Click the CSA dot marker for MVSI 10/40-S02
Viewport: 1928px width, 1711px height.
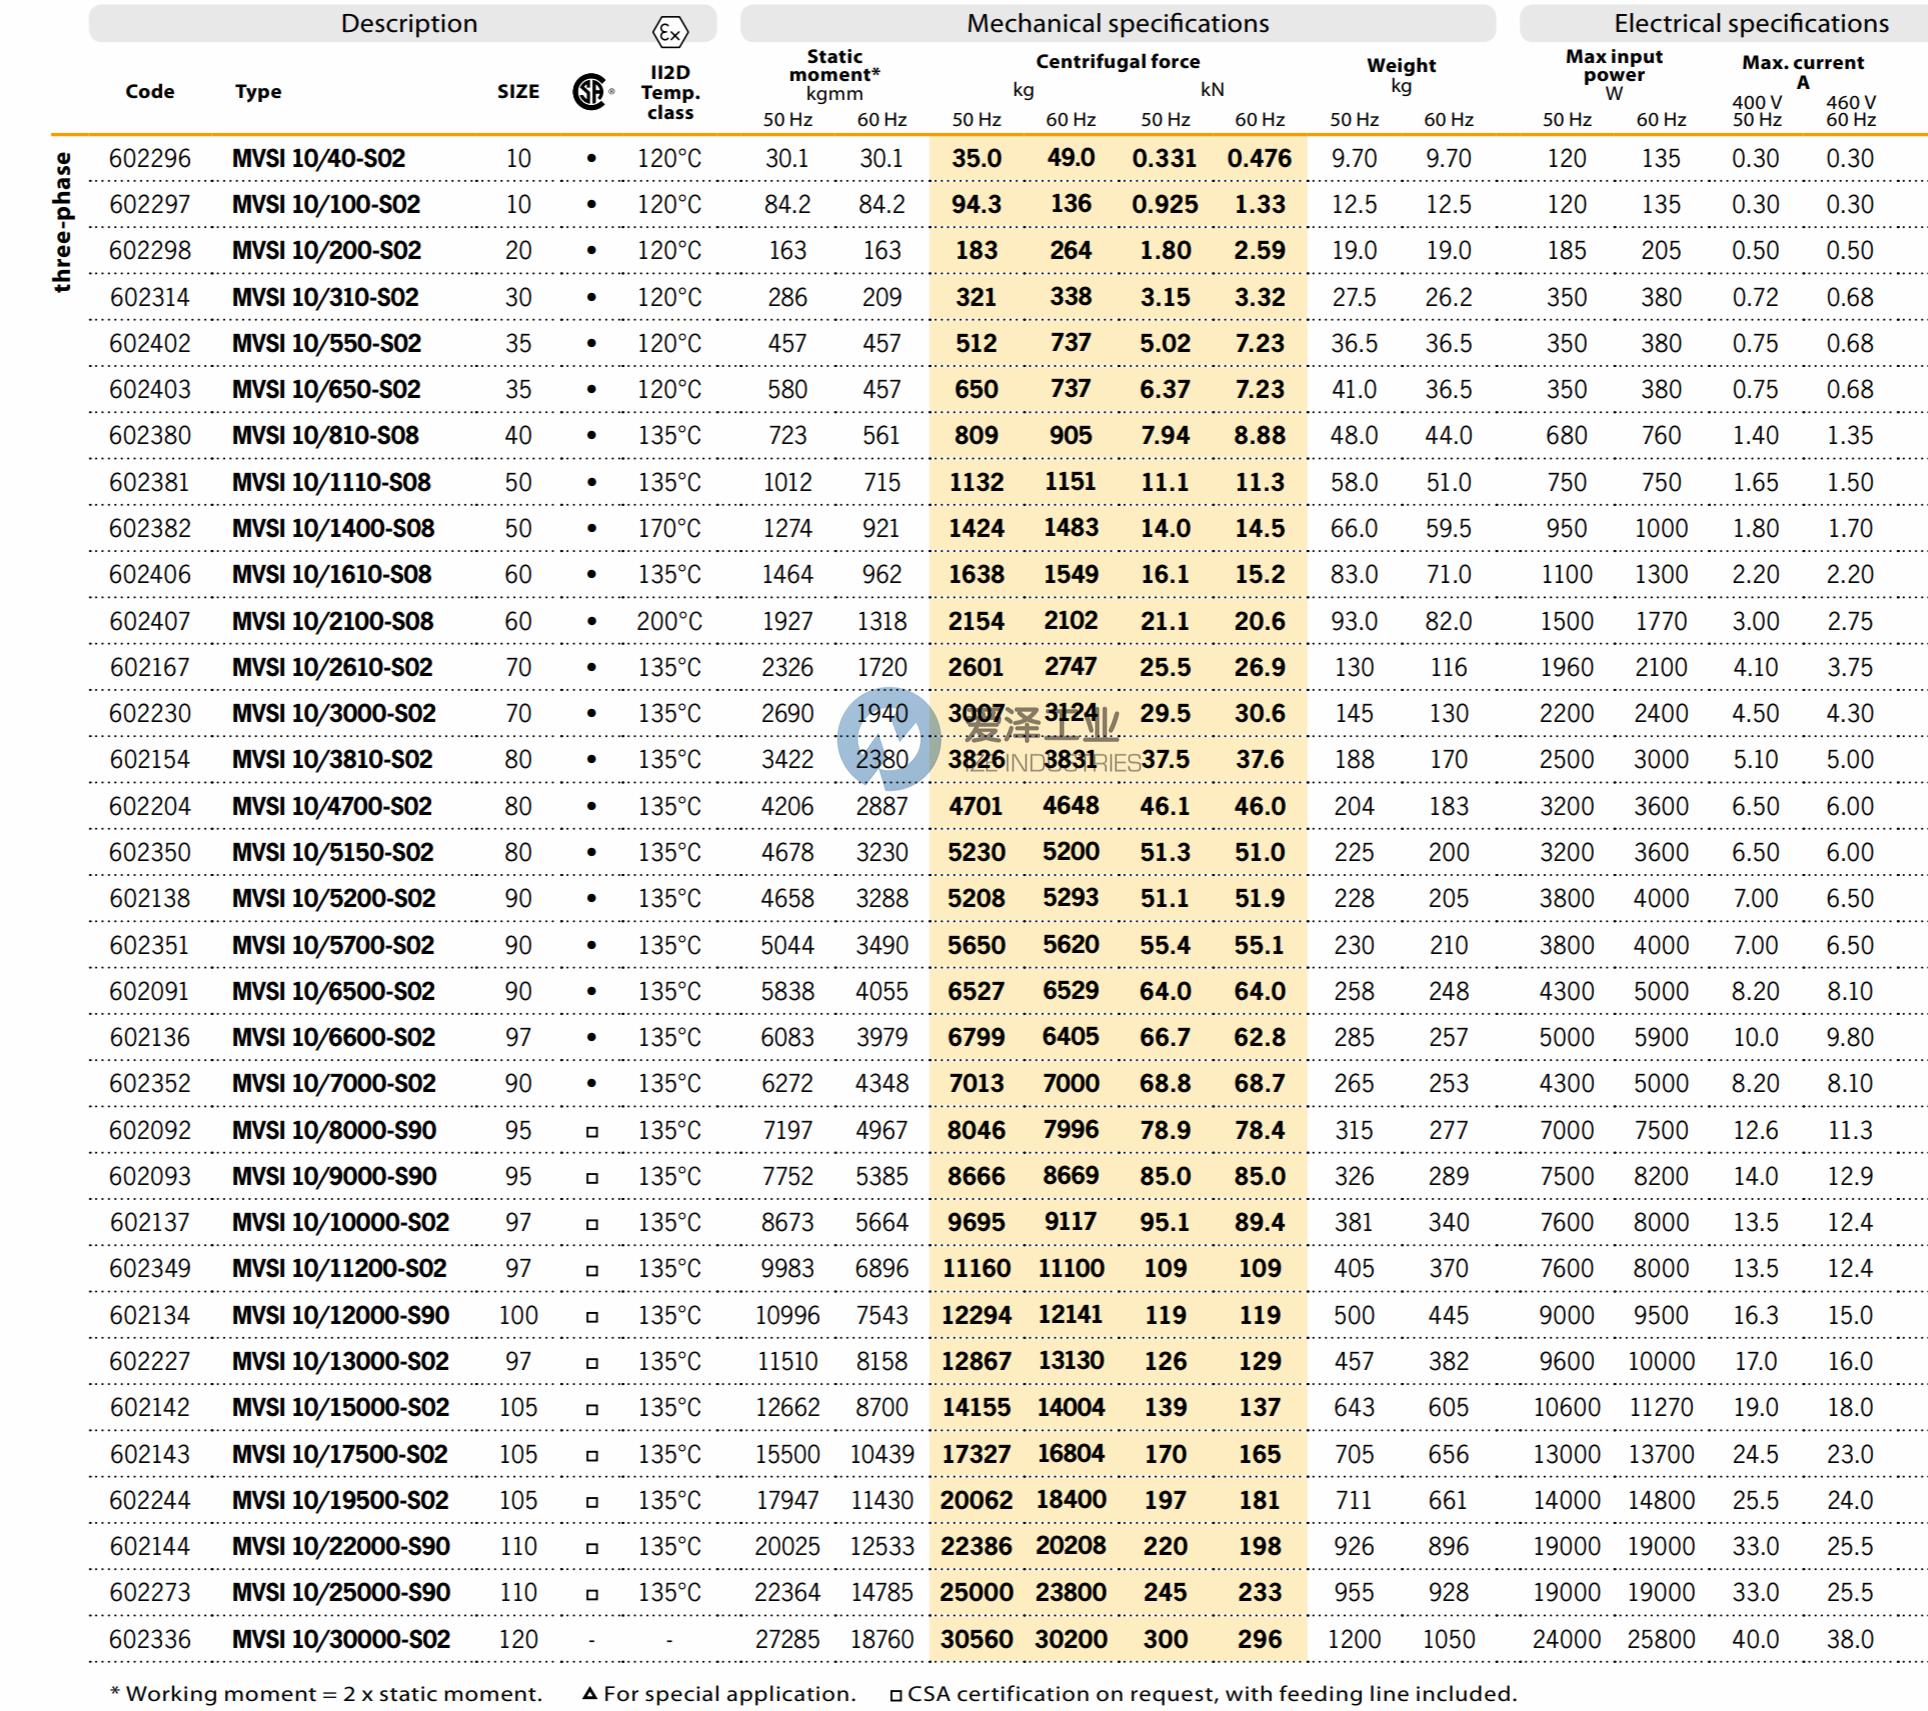590,158
